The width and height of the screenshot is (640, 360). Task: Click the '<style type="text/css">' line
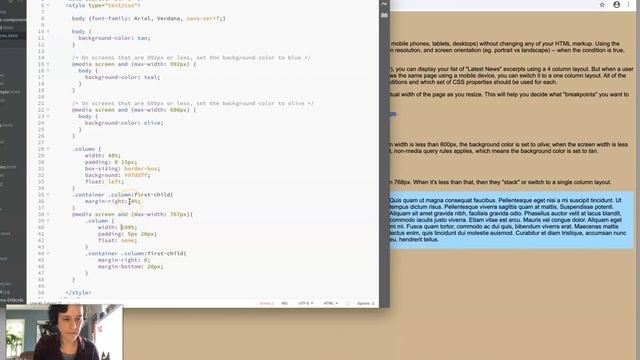point(103,5)
